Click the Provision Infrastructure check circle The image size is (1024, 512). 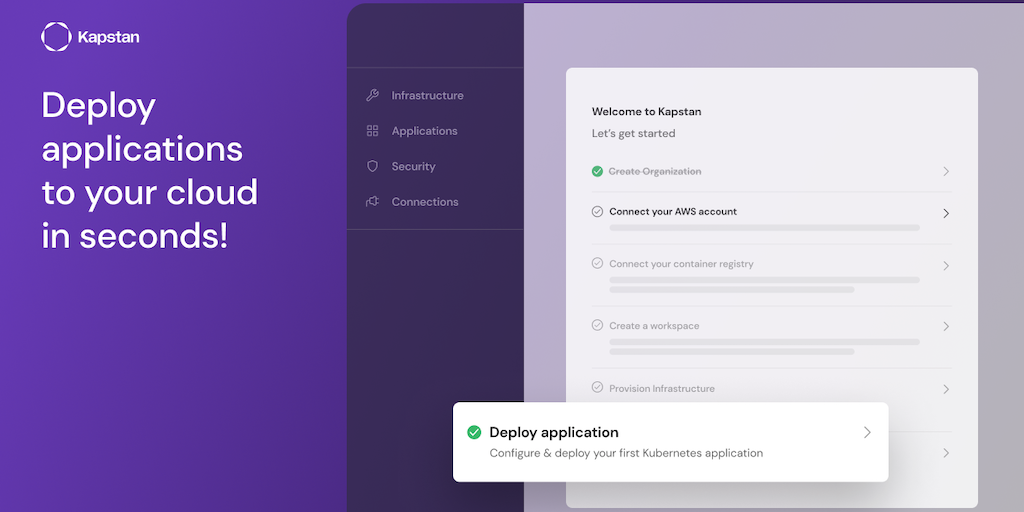coord(597,388)
